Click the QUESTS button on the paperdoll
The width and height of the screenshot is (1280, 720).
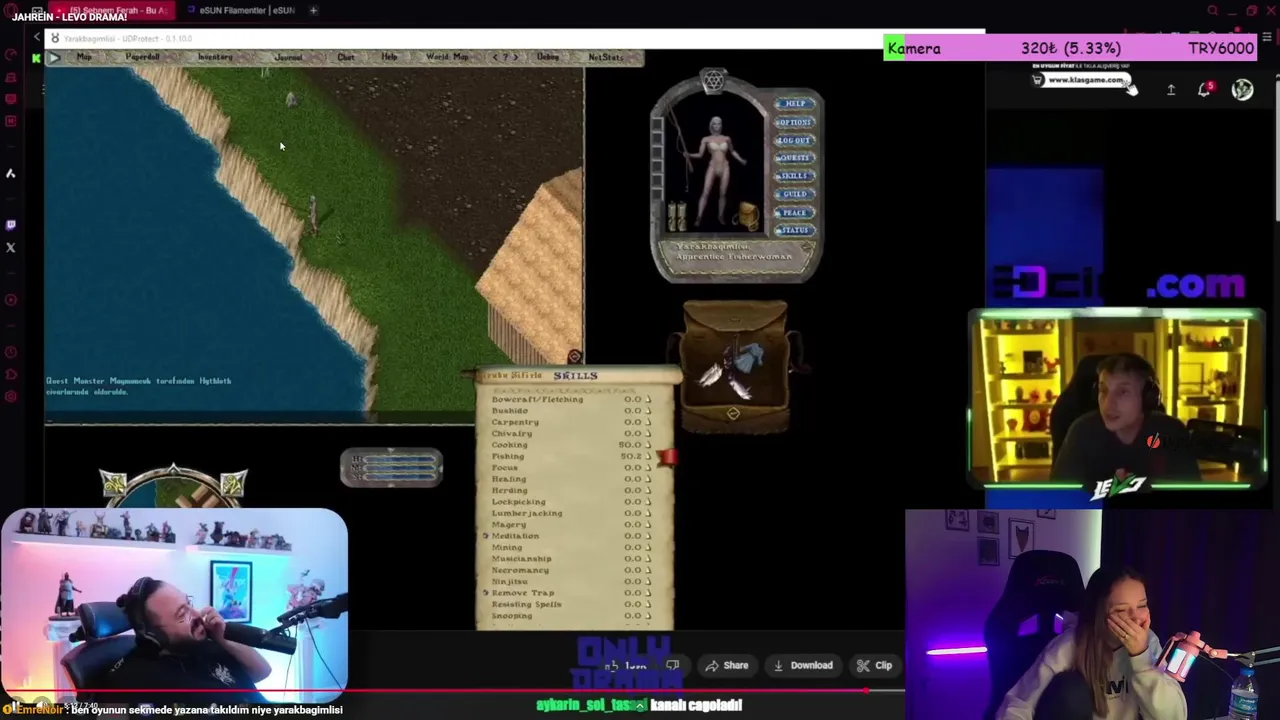pos(795,158)
